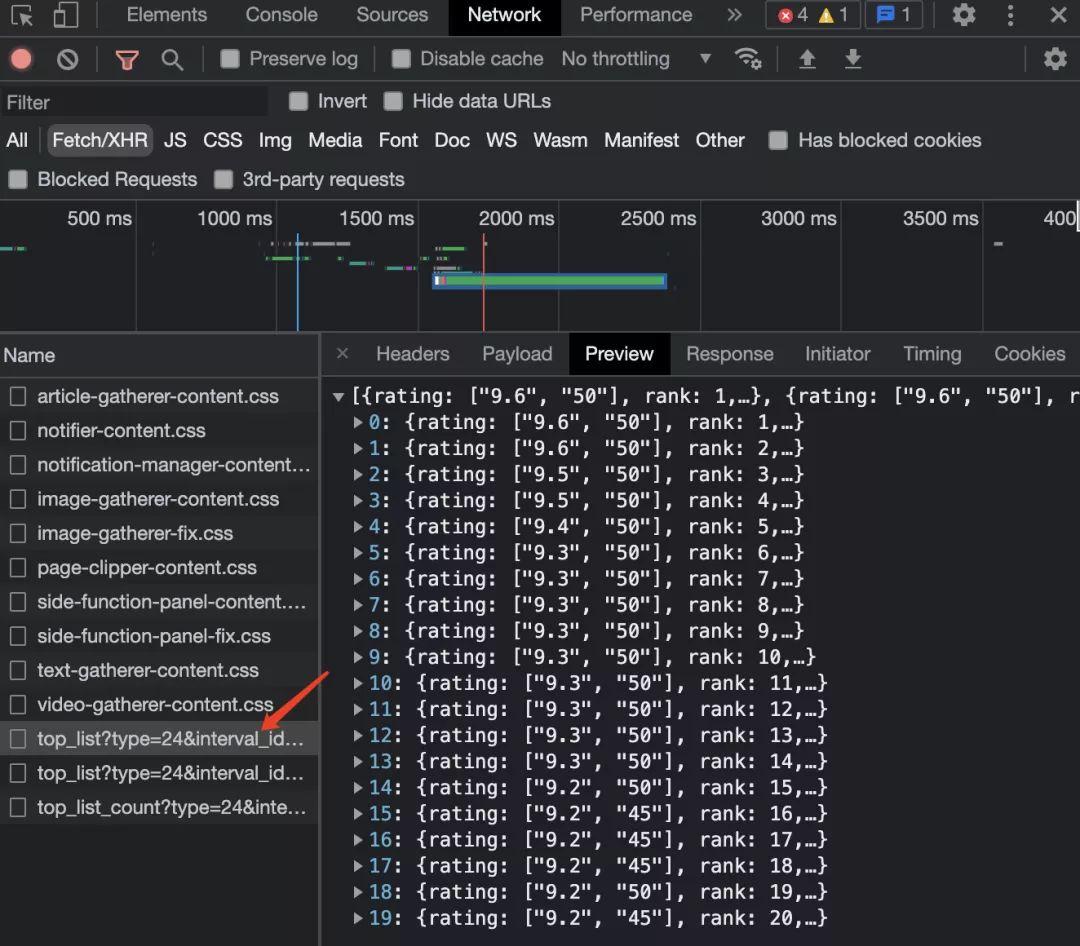Screen dimensions: 1080x946
Task: Filter requests by Doc type
Action: pos(452,141)
